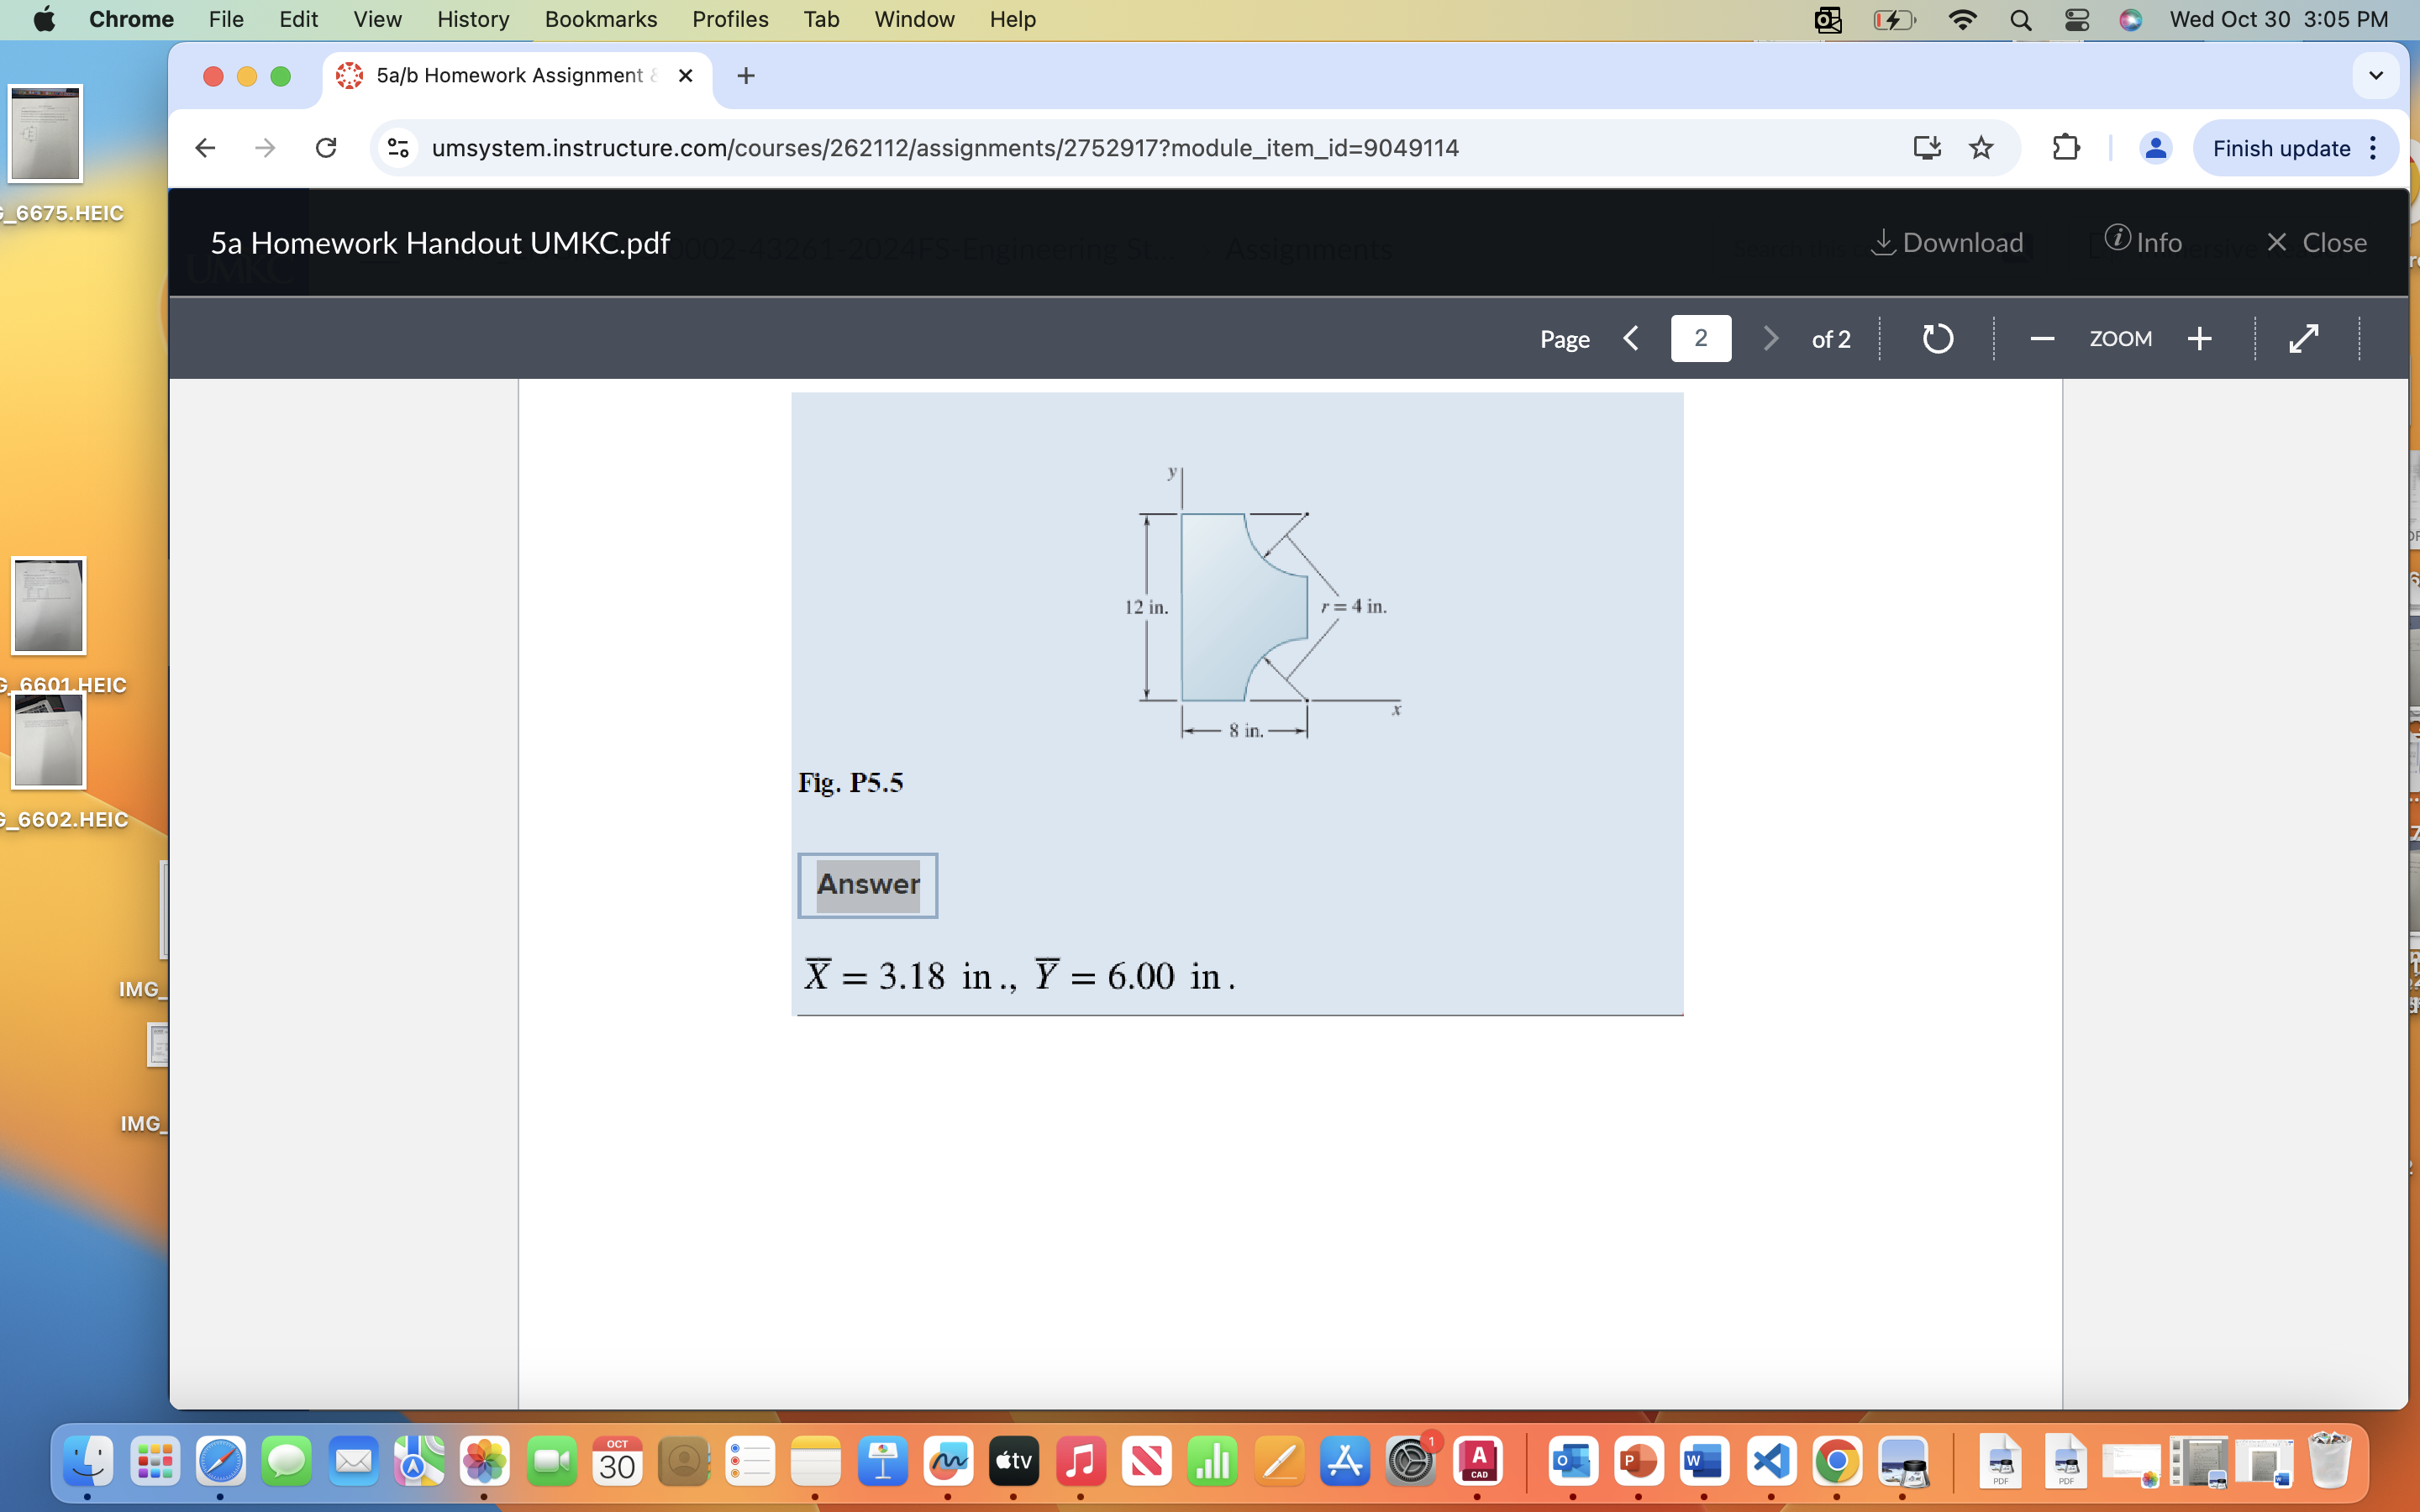
Task: Open Chrome three-dot menu by Finish update
Action: (2374, 148)
